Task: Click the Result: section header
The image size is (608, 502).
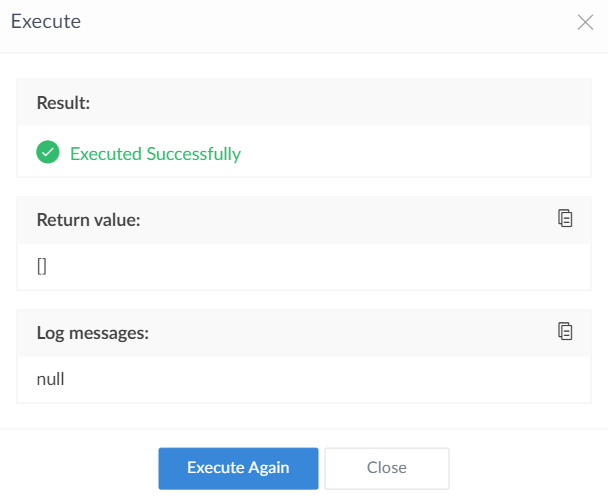Action: click(65, 103)
